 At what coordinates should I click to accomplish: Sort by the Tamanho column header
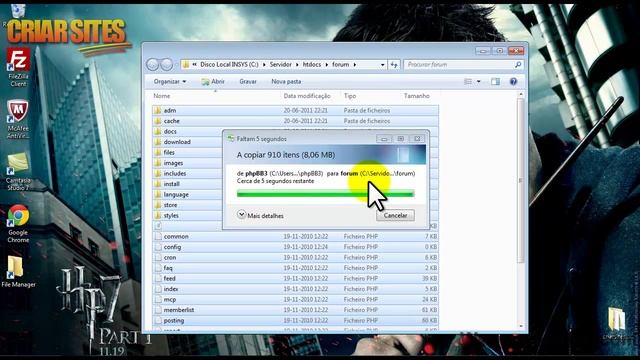pos(416,96)
